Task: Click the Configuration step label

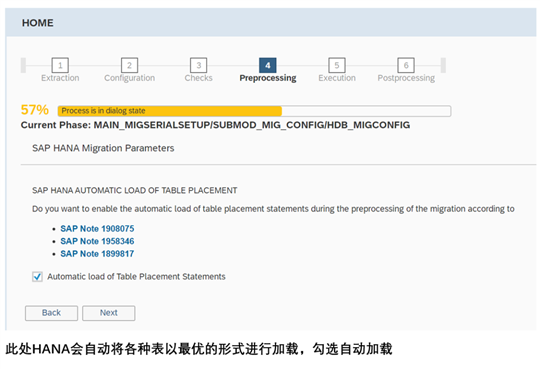Action: (x=129, y=78)
